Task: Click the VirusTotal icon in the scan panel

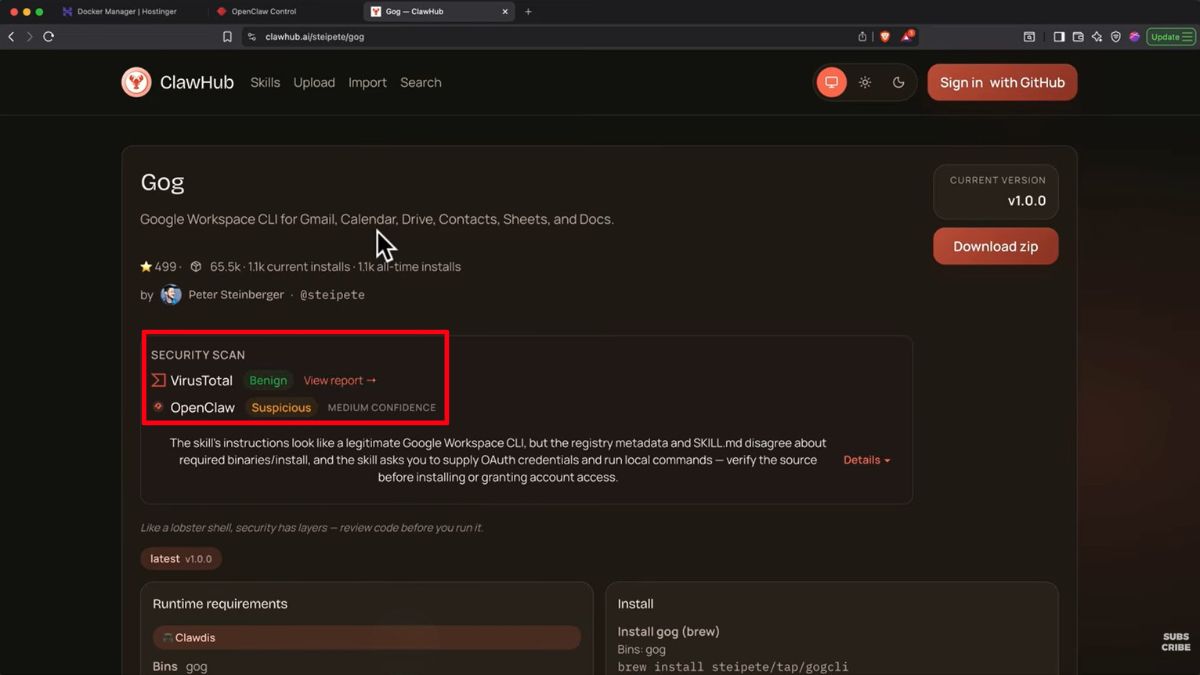Action: coord(157,380)
